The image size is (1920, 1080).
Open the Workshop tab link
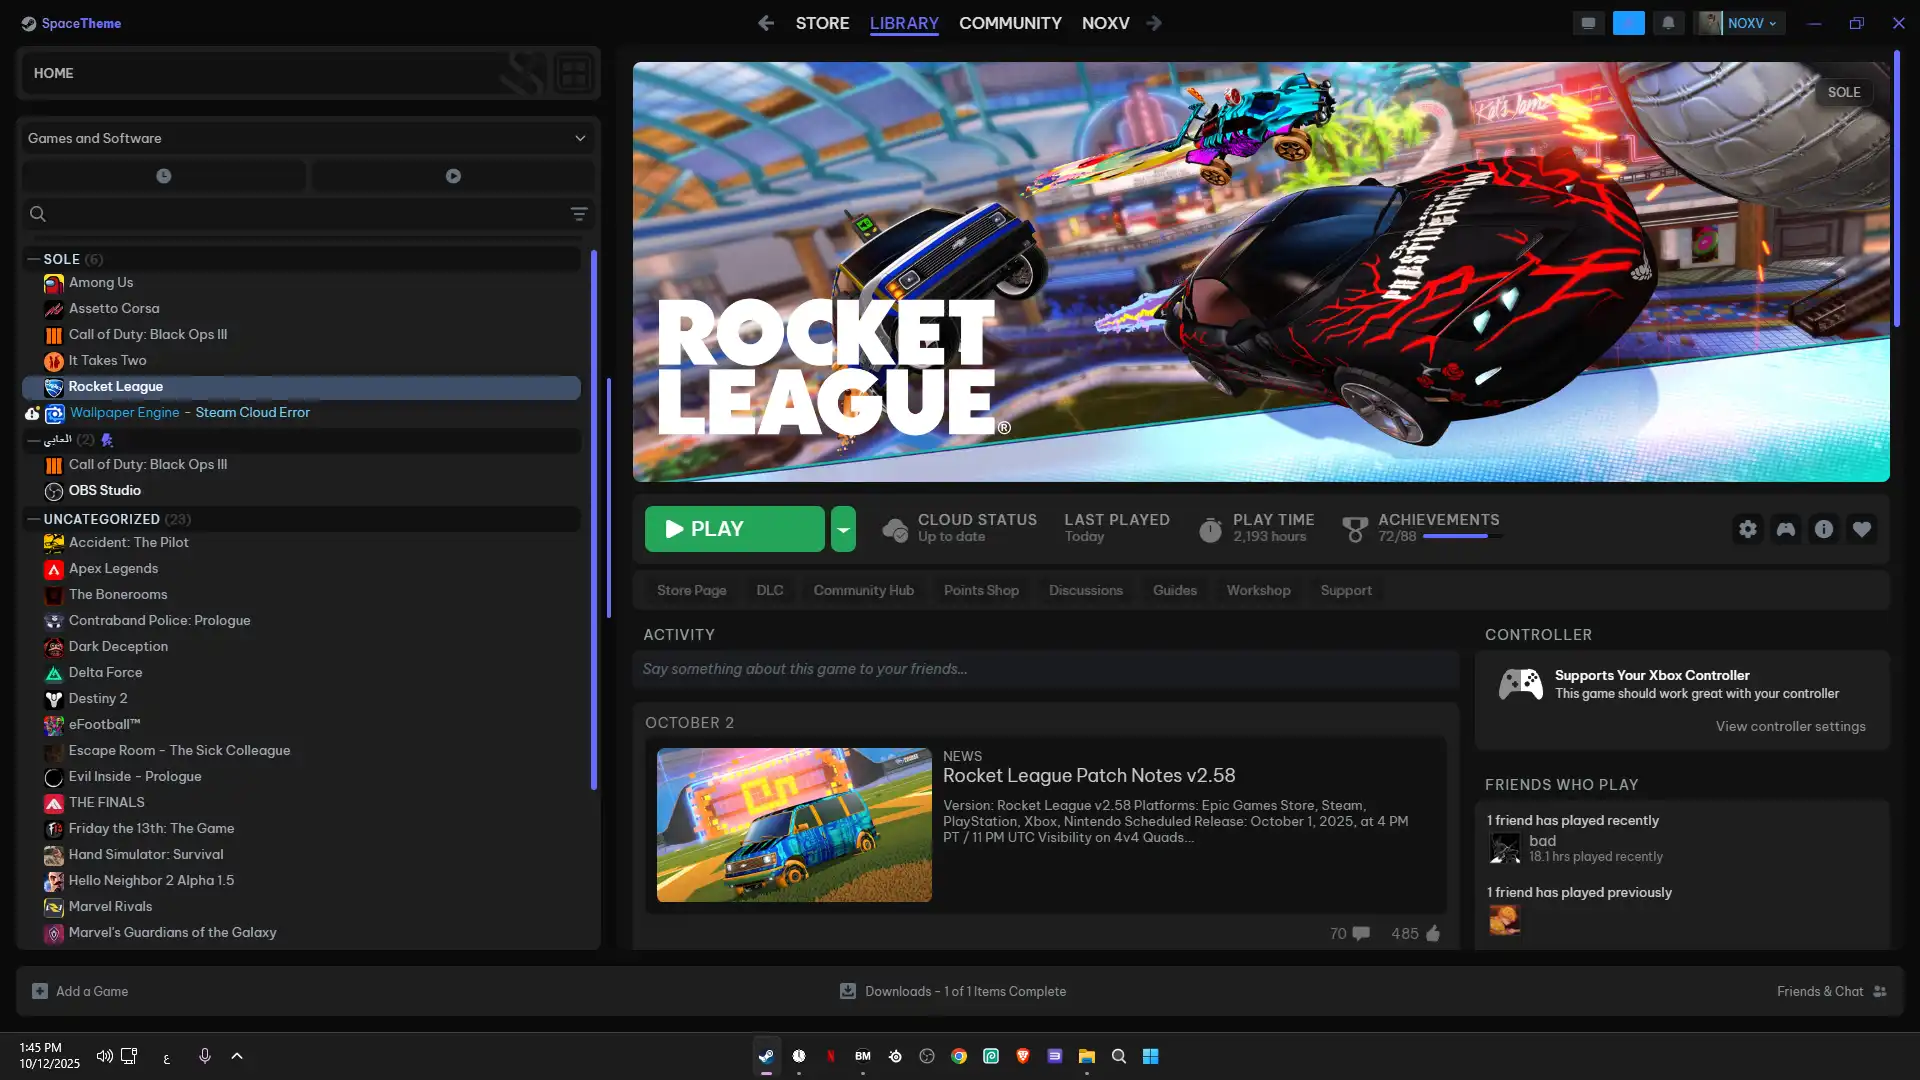[x=1258, y=590]
